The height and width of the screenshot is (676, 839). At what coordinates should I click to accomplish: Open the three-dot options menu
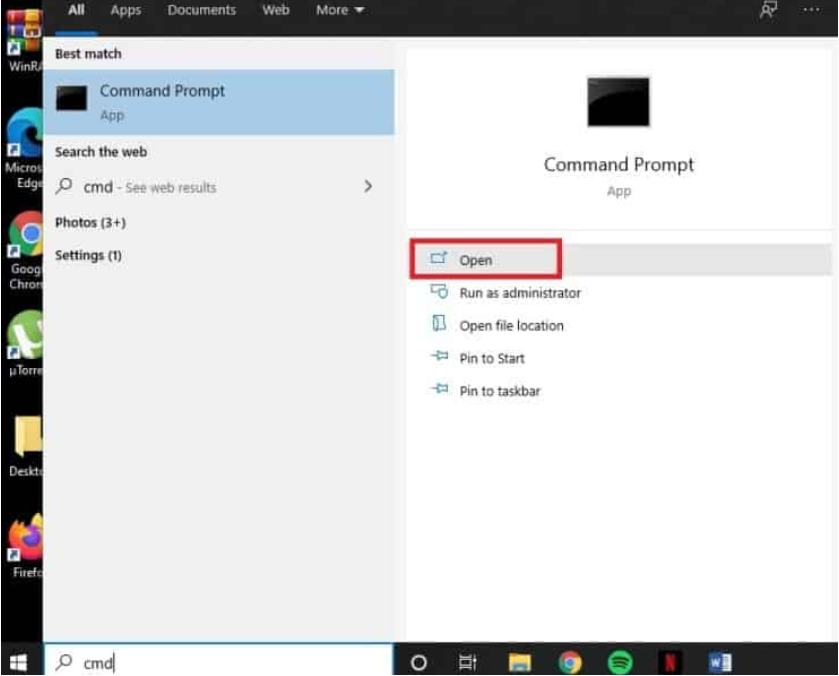point(811,10)
